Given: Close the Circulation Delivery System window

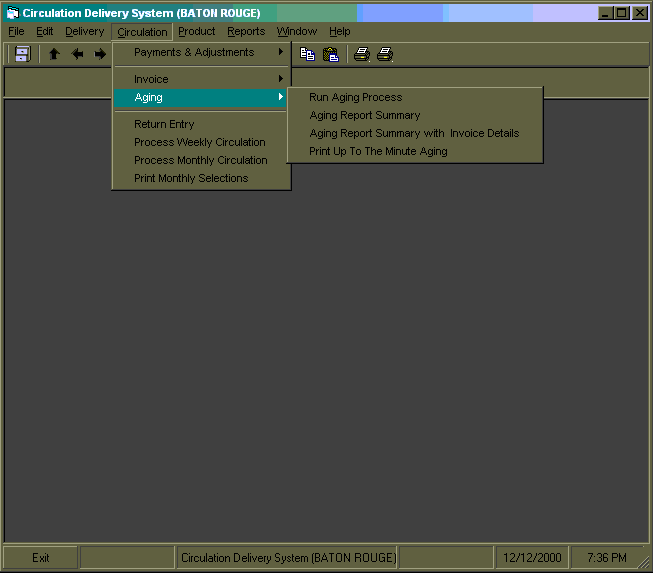Looking at the screenshot, I should pos(639,13).
